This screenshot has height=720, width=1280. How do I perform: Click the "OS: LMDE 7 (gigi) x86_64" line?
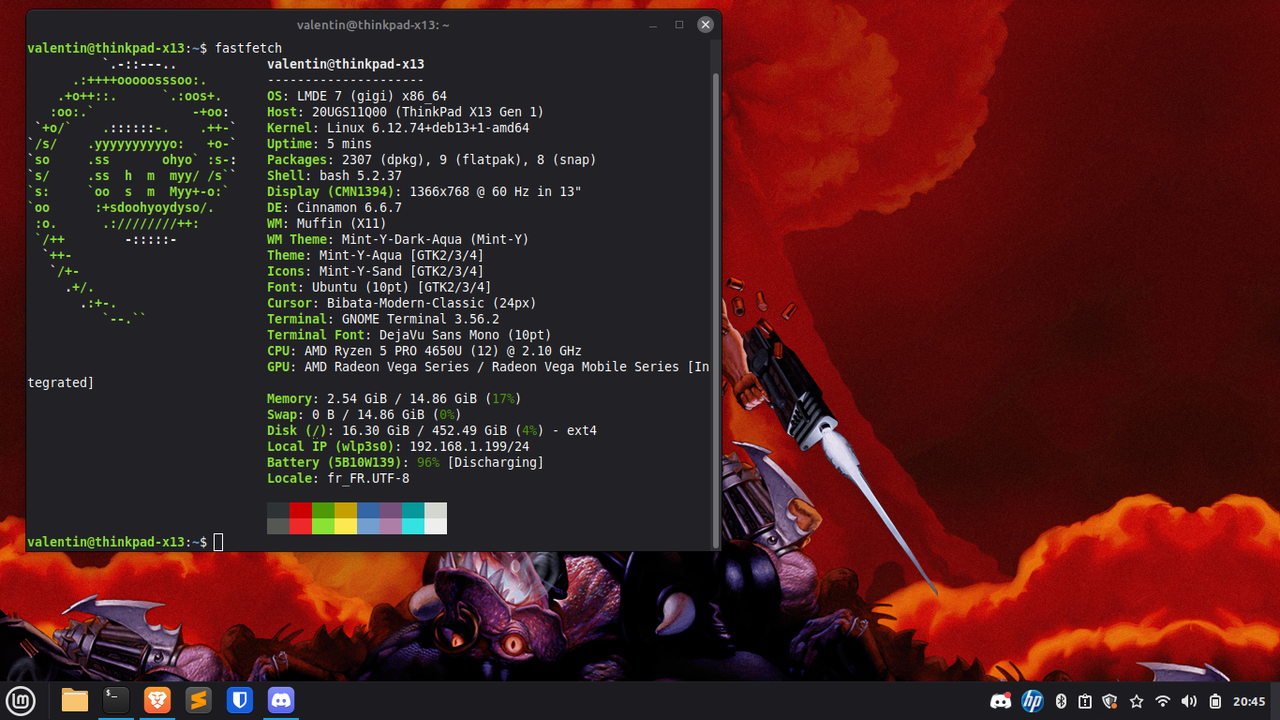pos(357,96)
